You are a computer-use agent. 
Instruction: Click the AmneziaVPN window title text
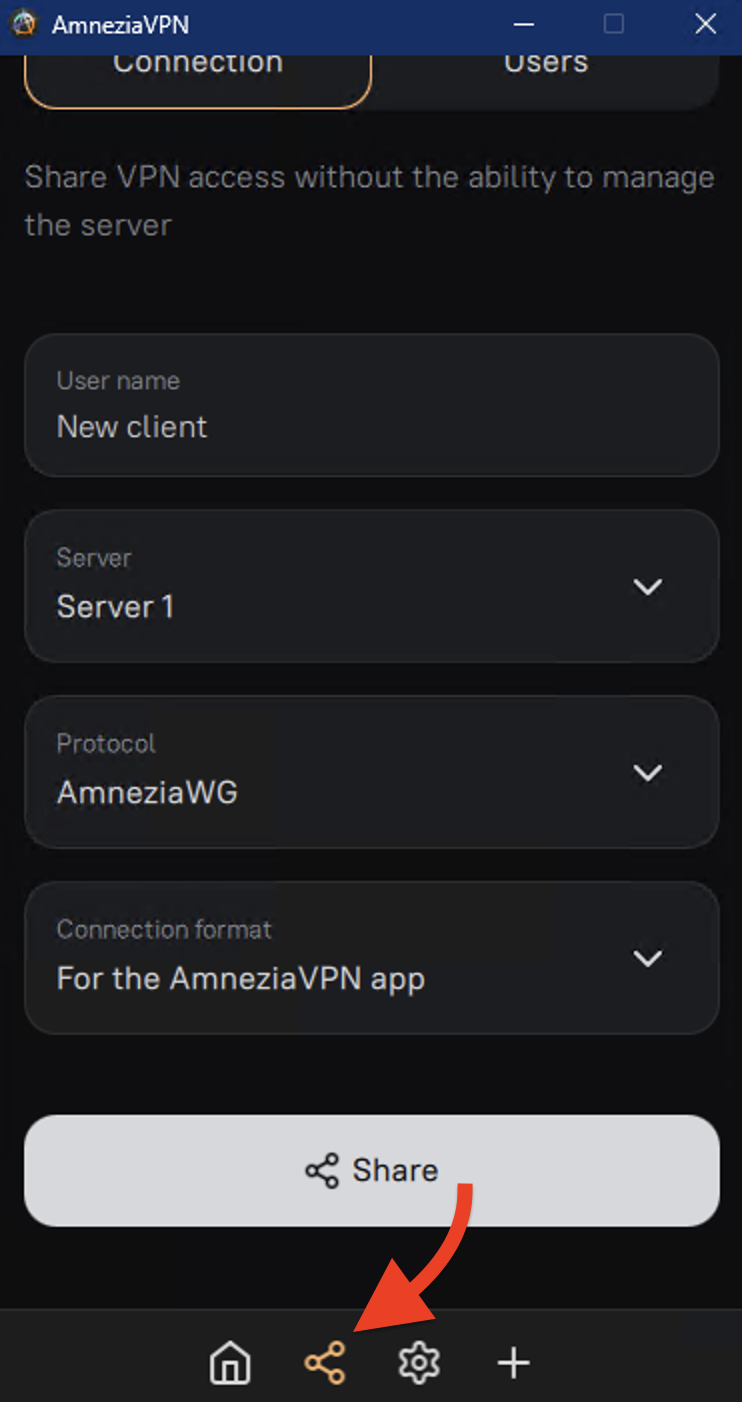tap(120, 24)
